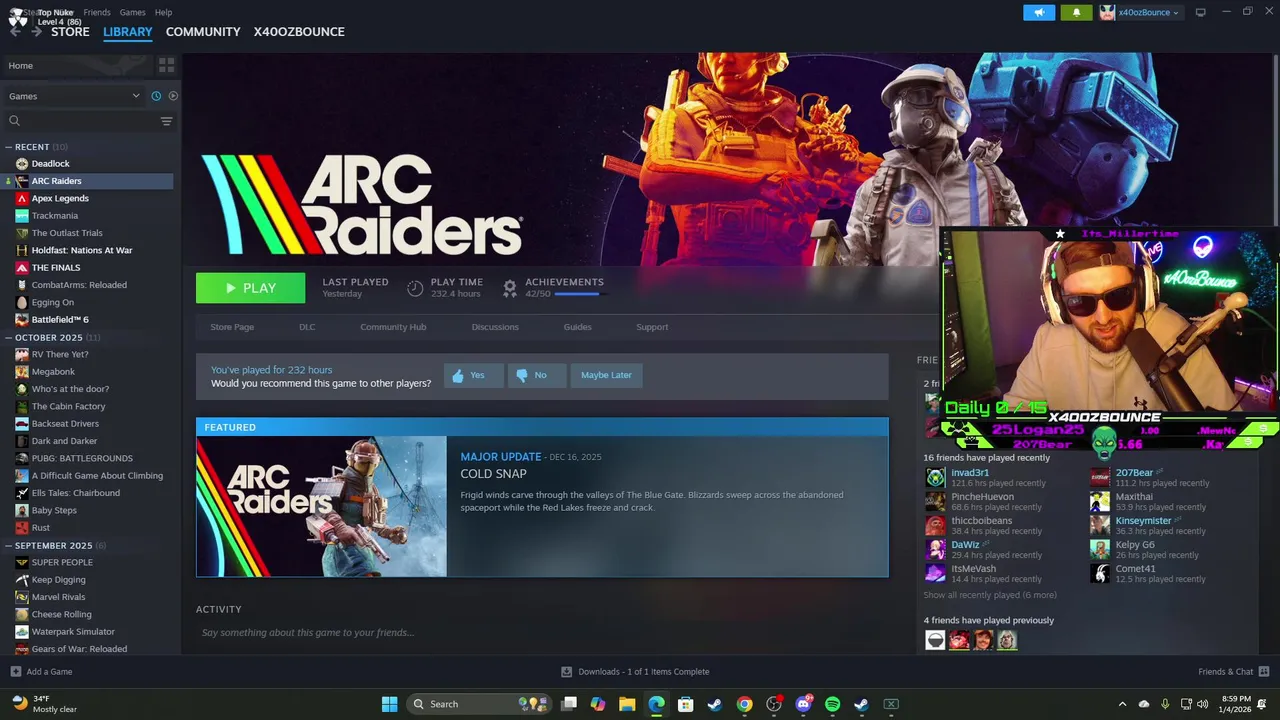Open the Games menu

[x=132, y=12]
